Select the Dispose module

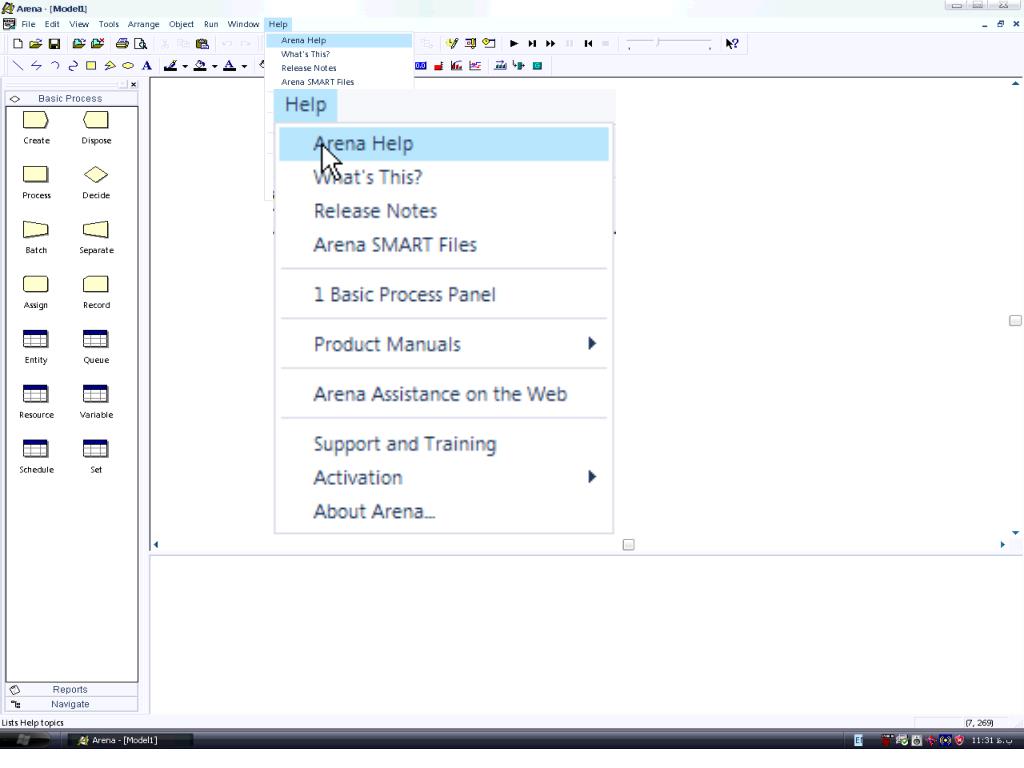click(x=96, y=127)
